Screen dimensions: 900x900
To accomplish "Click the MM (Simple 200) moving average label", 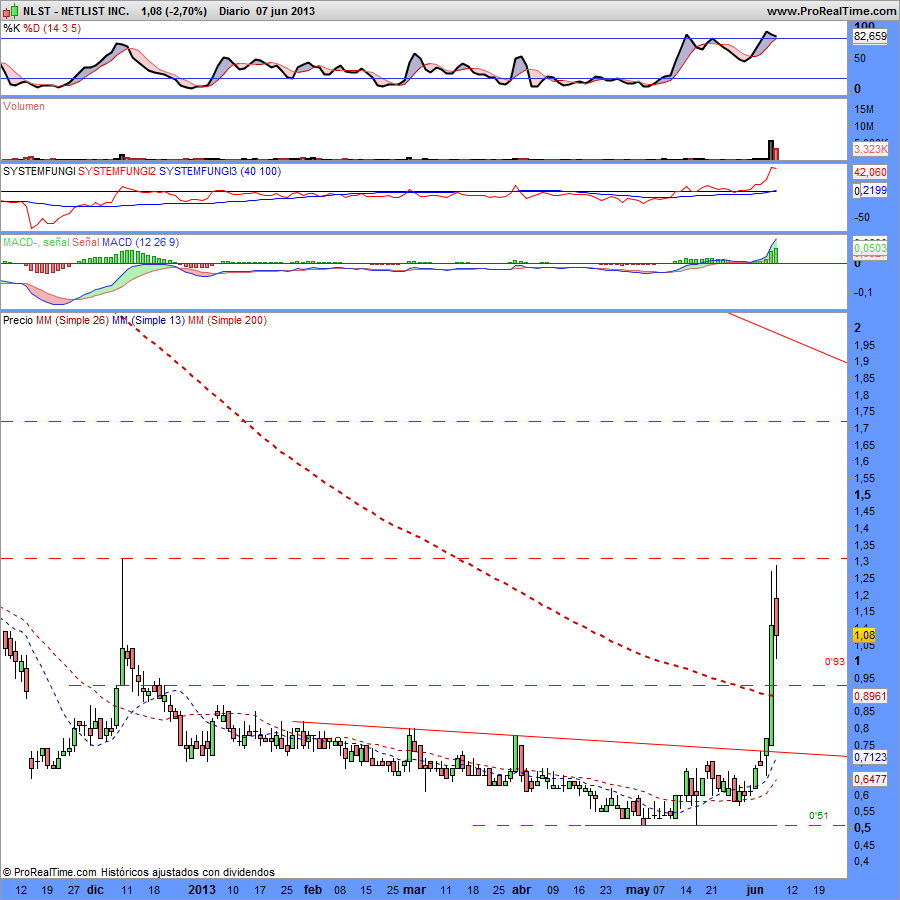I will pyautogui.click(x=227, y=320).
